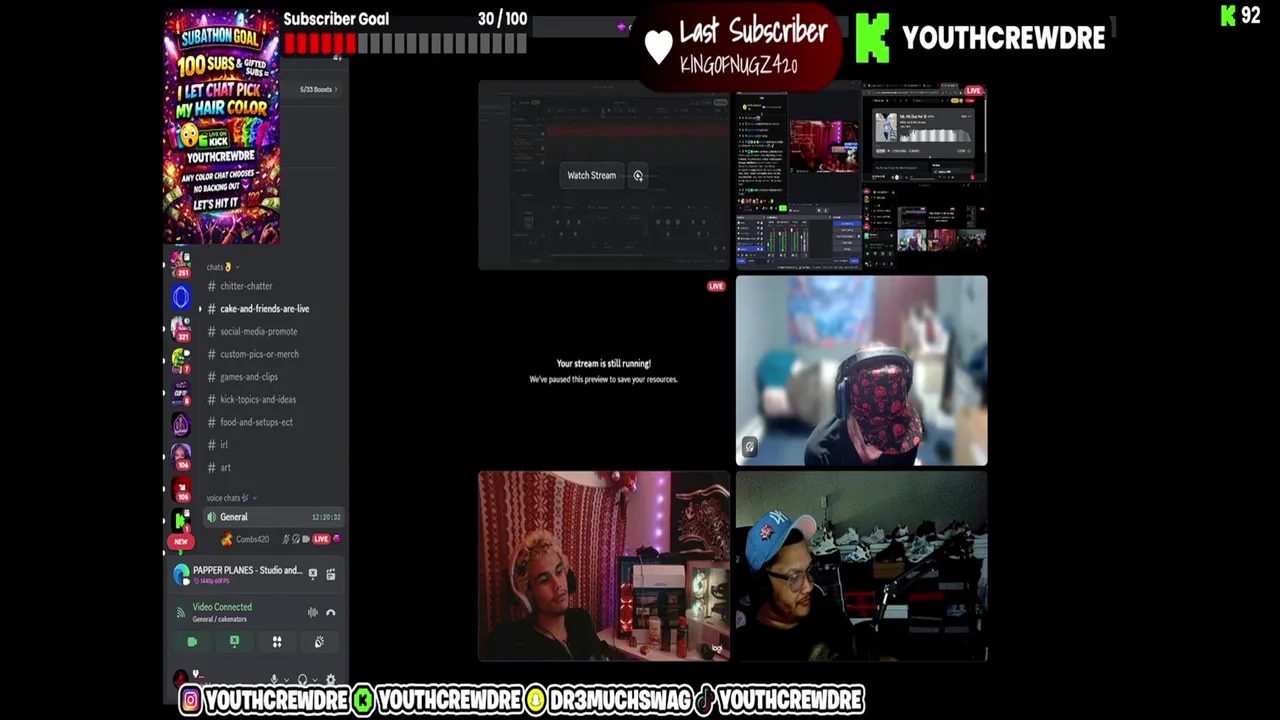Open the server with the 251 badge
The width and height of the screenshot is (1280, 720).
180,264
